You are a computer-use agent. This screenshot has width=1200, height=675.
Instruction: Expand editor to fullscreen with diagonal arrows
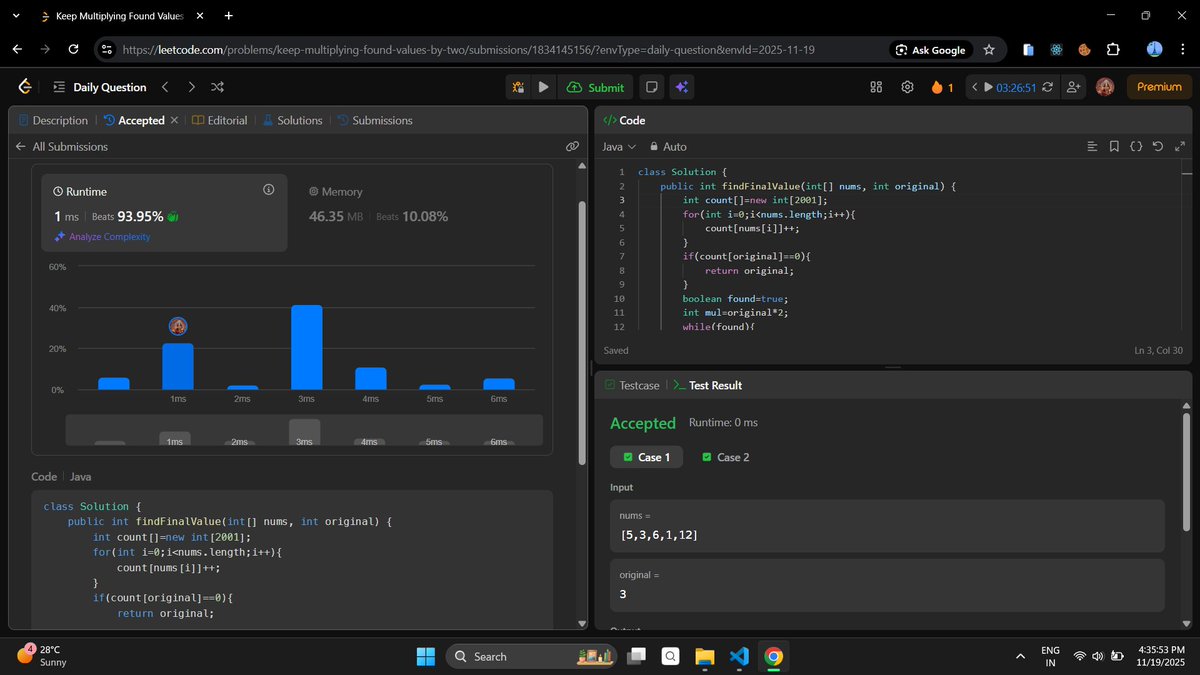[1180, 146]
